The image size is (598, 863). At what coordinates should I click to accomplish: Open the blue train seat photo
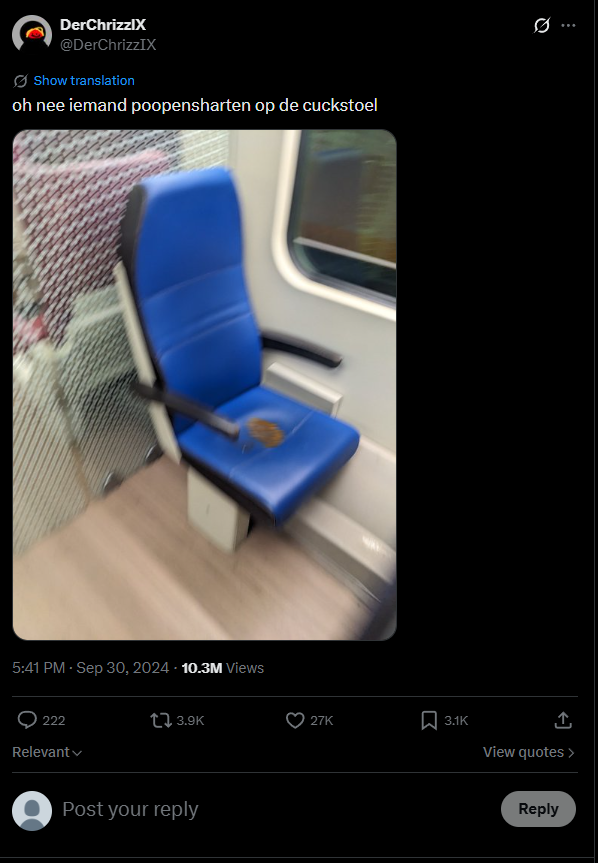[205, 385]
